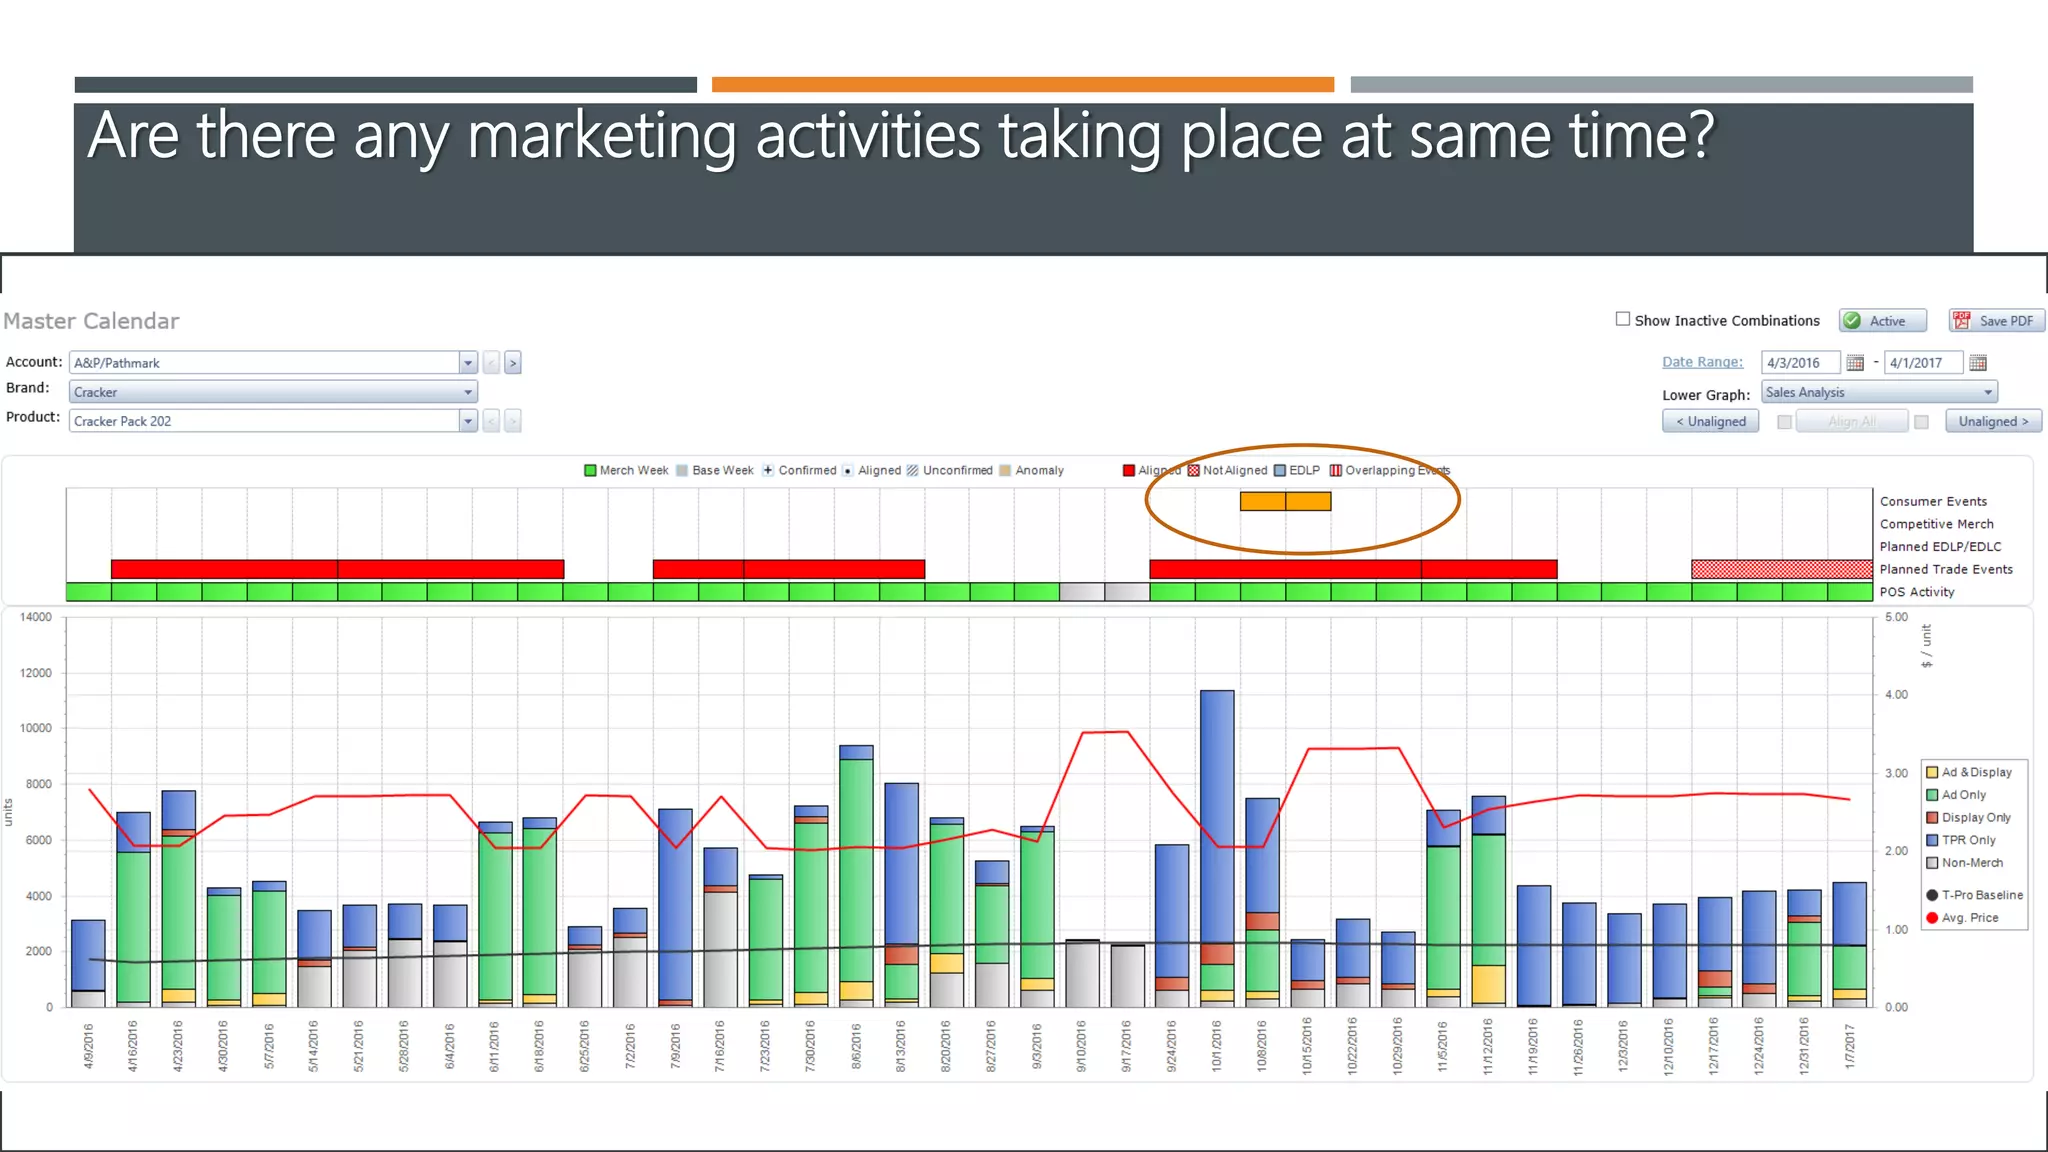Screen dimensions: 2048x1152
Task: Click the Planned Trade Events row label
Action: pyautogui.click(x=1946, y=569)
